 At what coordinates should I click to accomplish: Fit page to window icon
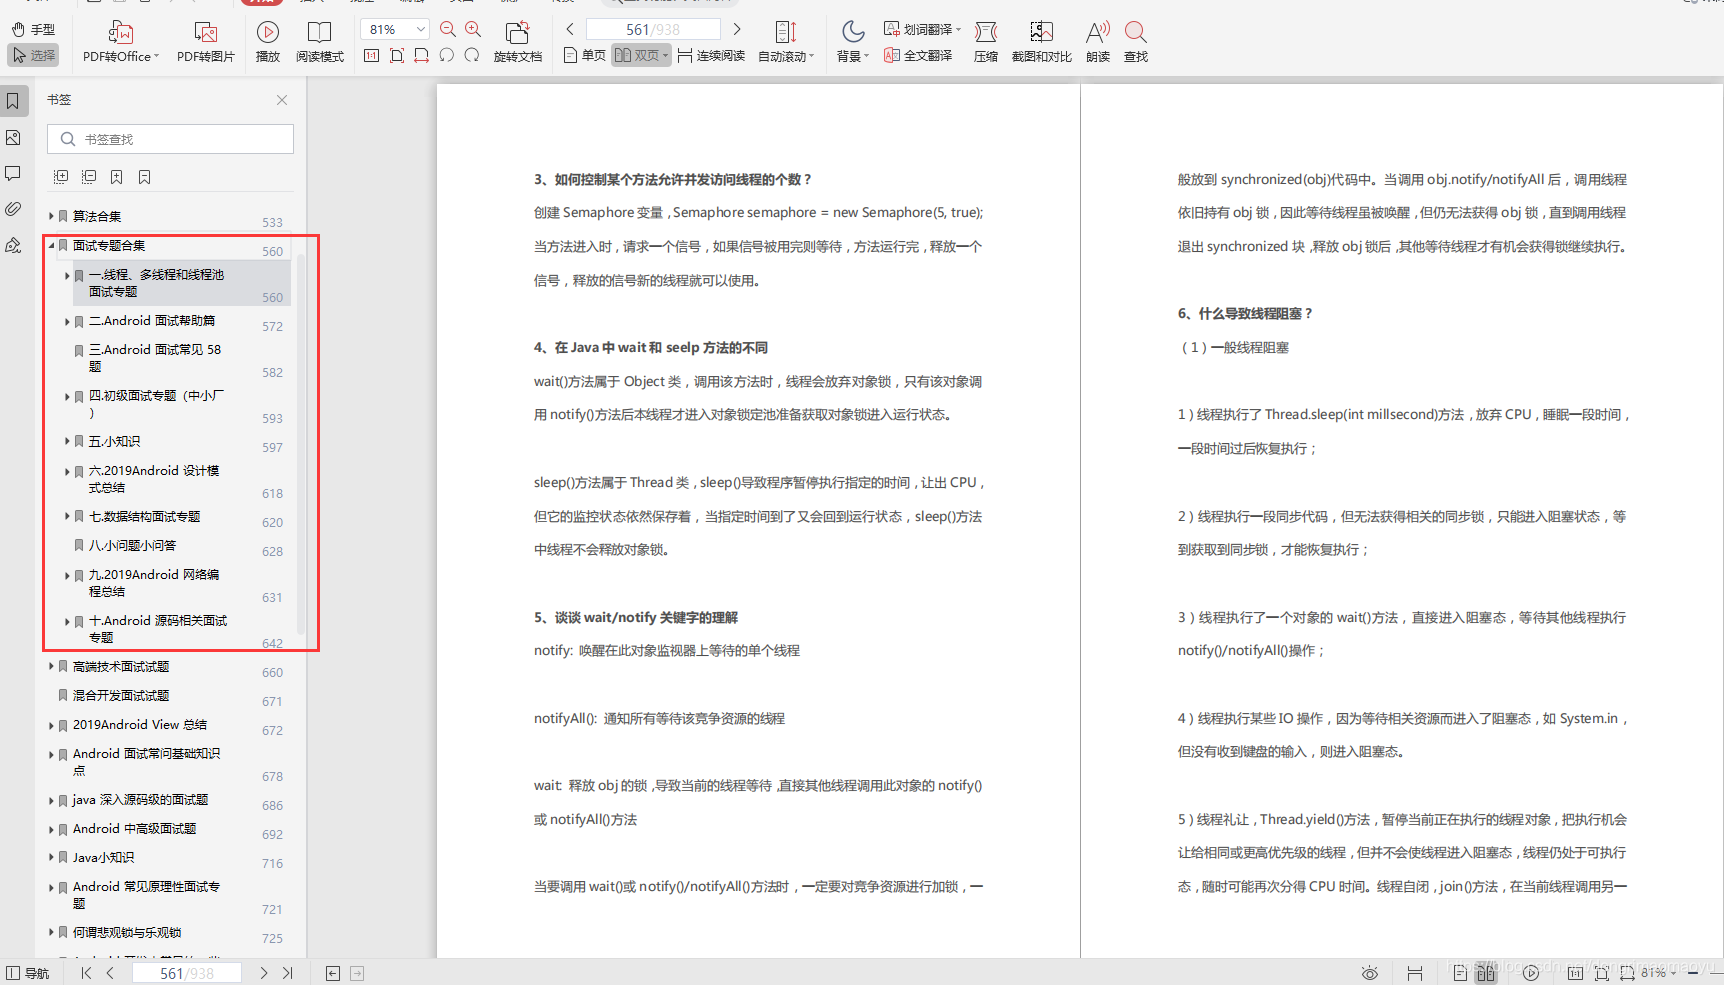pyautogui.click(x=397, y=56)
